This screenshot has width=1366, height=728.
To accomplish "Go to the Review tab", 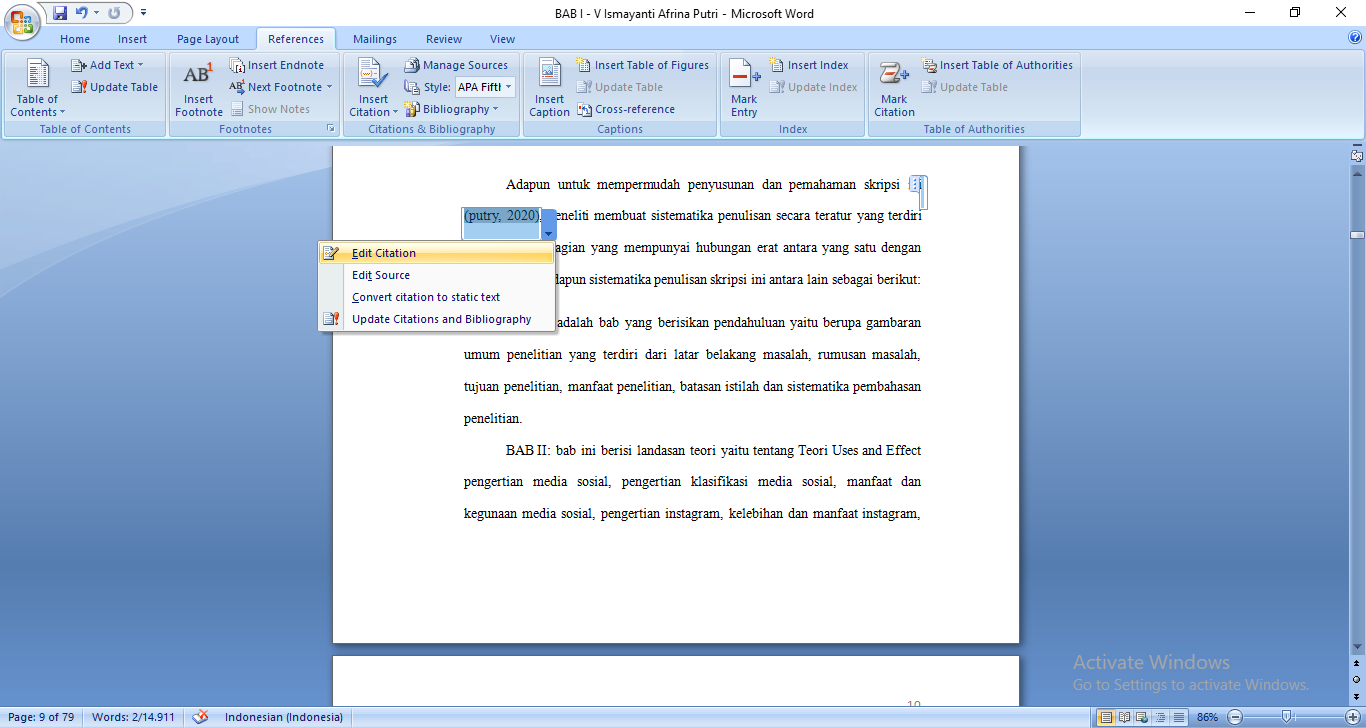I will (x=444, y=39).
